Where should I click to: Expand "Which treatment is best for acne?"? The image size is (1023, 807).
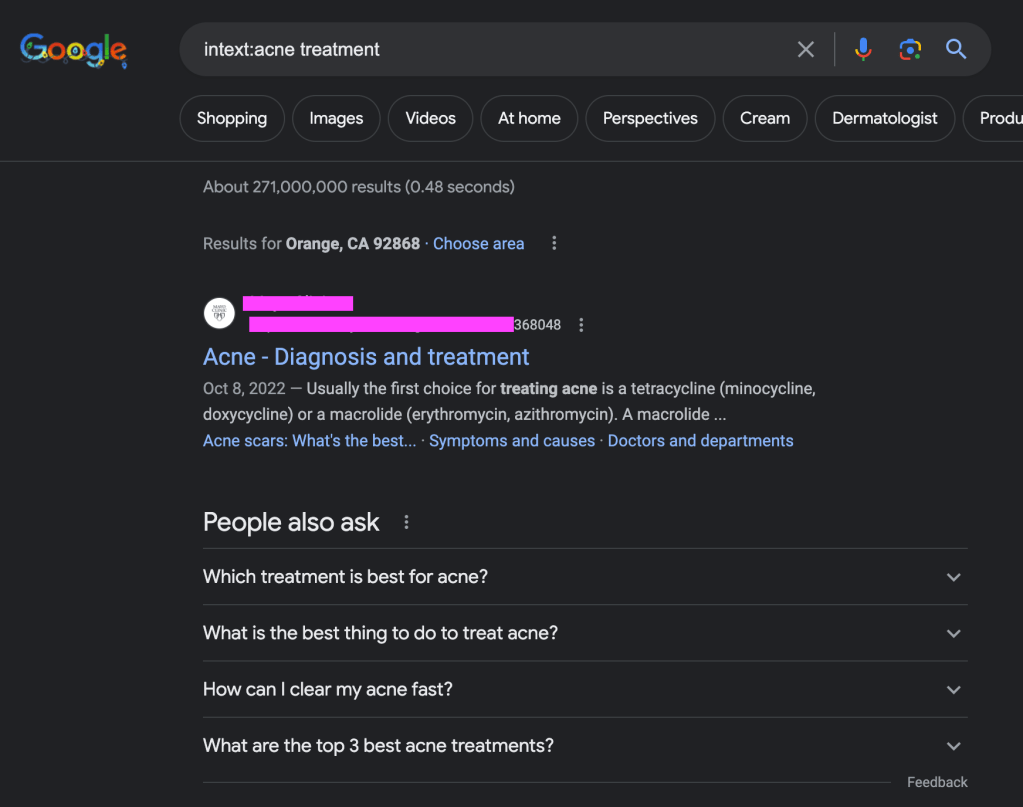click(953, 577)
